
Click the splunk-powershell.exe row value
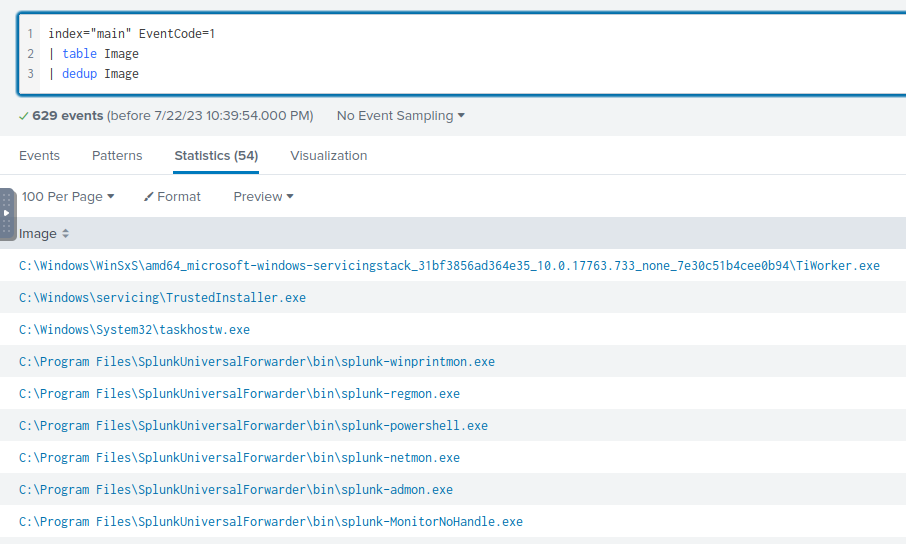(253, 426)
